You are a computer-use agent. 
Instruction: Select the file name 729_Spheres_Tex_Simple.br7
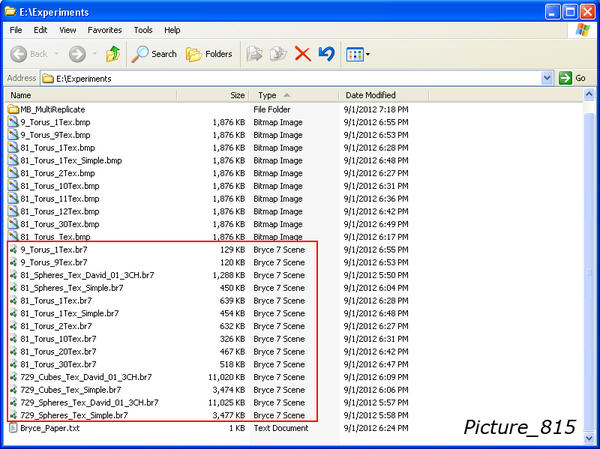(x=74, y=415)
